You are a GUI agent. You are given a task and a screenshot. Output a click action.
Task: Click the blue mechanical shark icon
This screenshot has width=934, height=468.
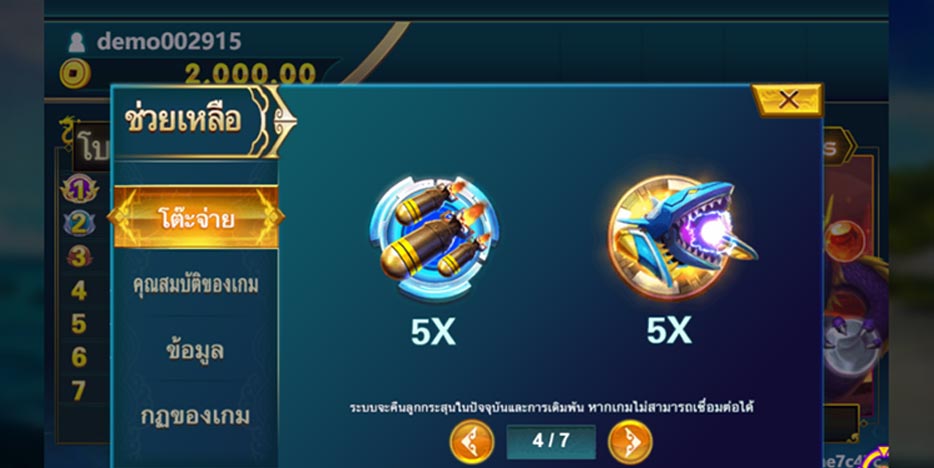(681, 237)
